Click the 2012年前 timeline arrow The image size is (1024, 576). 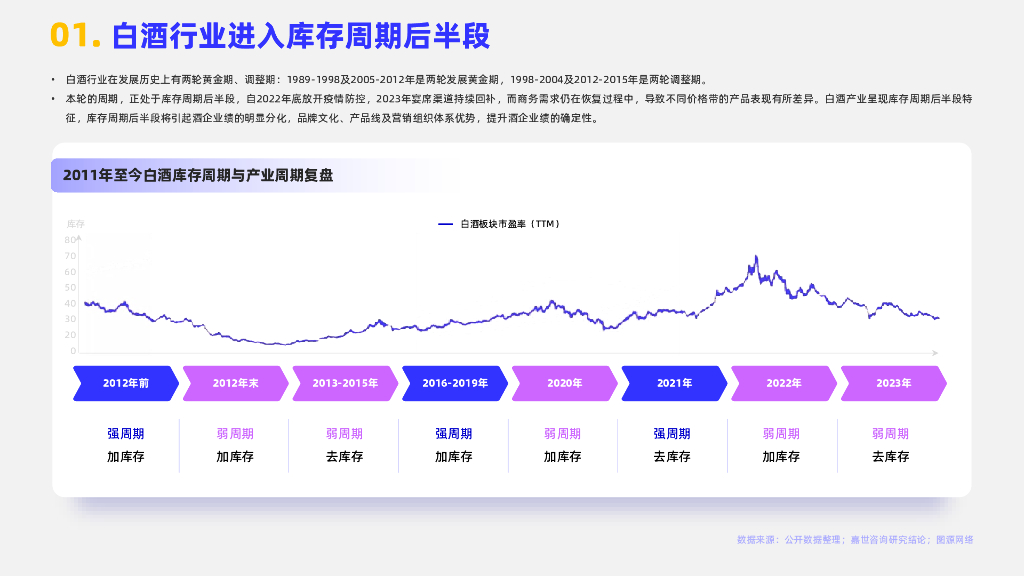pyautogui.click(x=125, y=383)
